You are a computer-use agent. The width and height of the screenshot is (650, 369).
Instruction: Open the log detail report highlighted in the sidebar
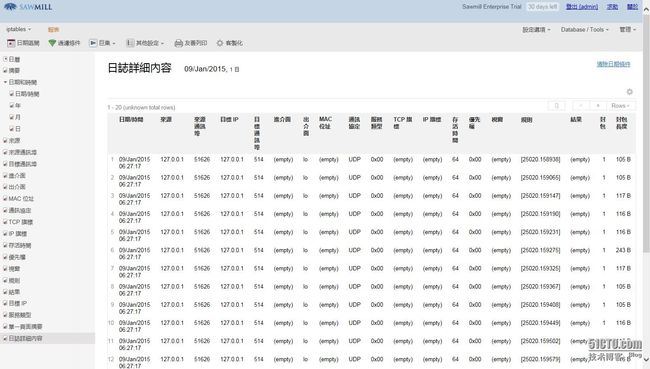pos(25,339)
